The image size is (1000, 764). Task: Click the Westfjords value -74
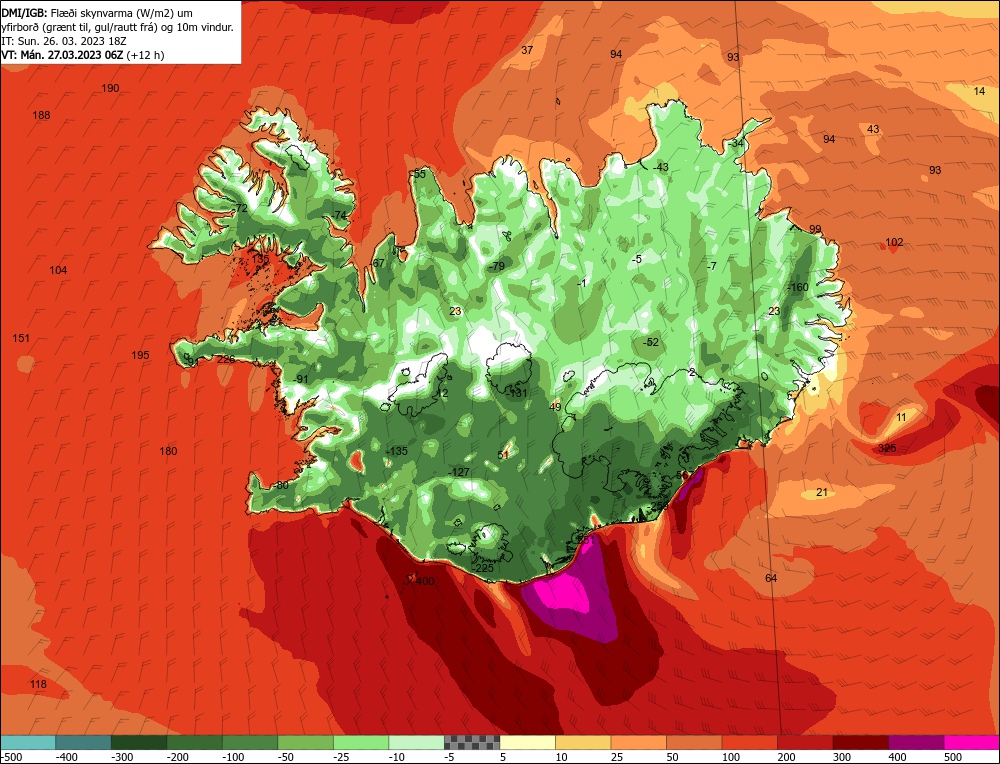(339, 215)
